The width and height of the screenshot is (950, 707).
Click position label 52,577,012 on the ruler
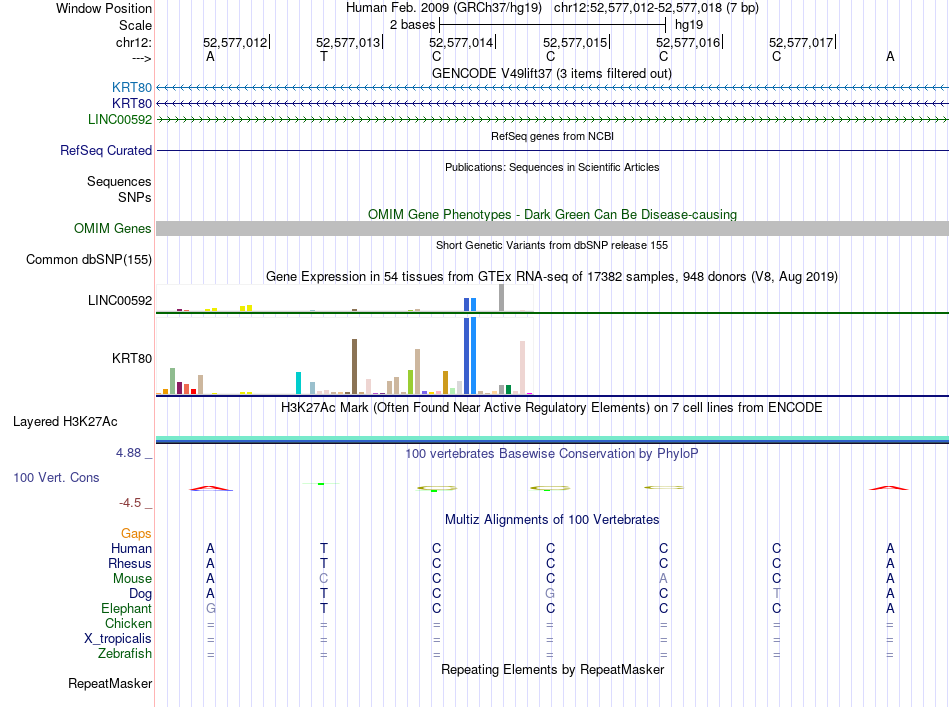point(234,42)
